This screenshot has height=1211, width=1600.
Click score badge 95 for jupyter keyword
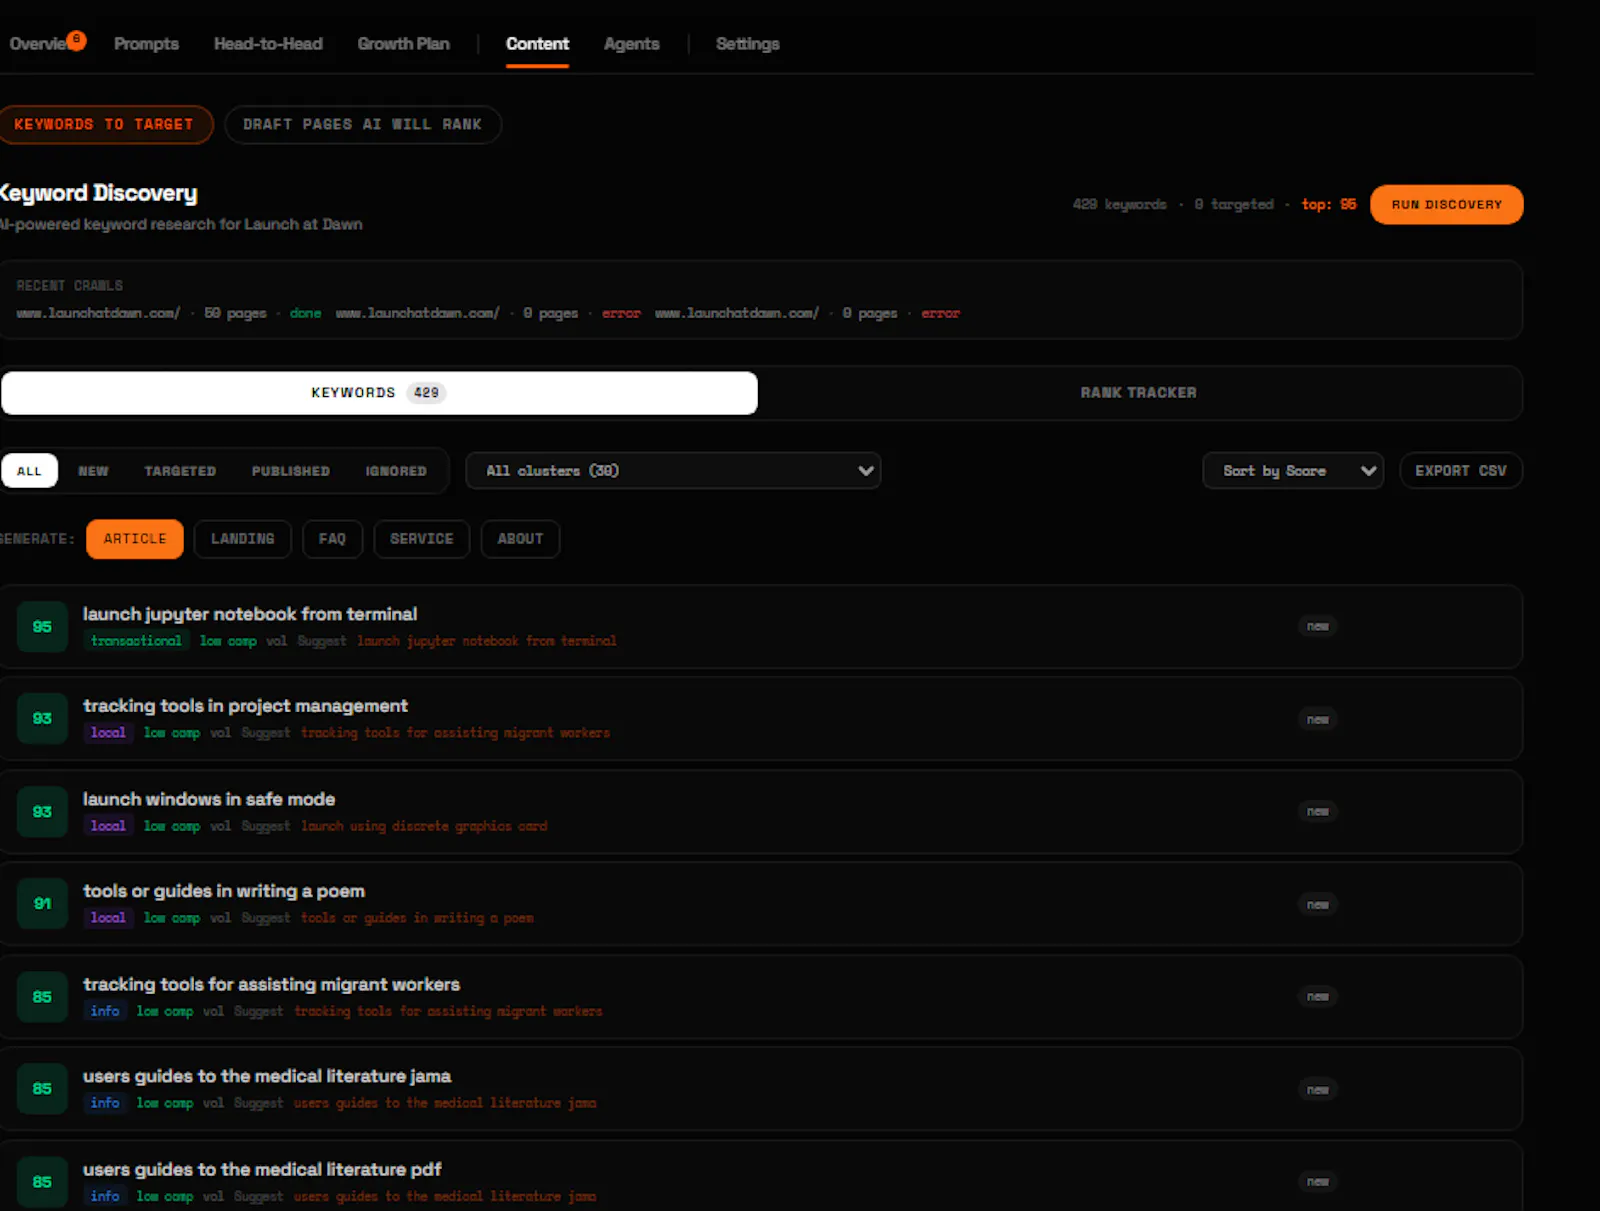[42, 627]
